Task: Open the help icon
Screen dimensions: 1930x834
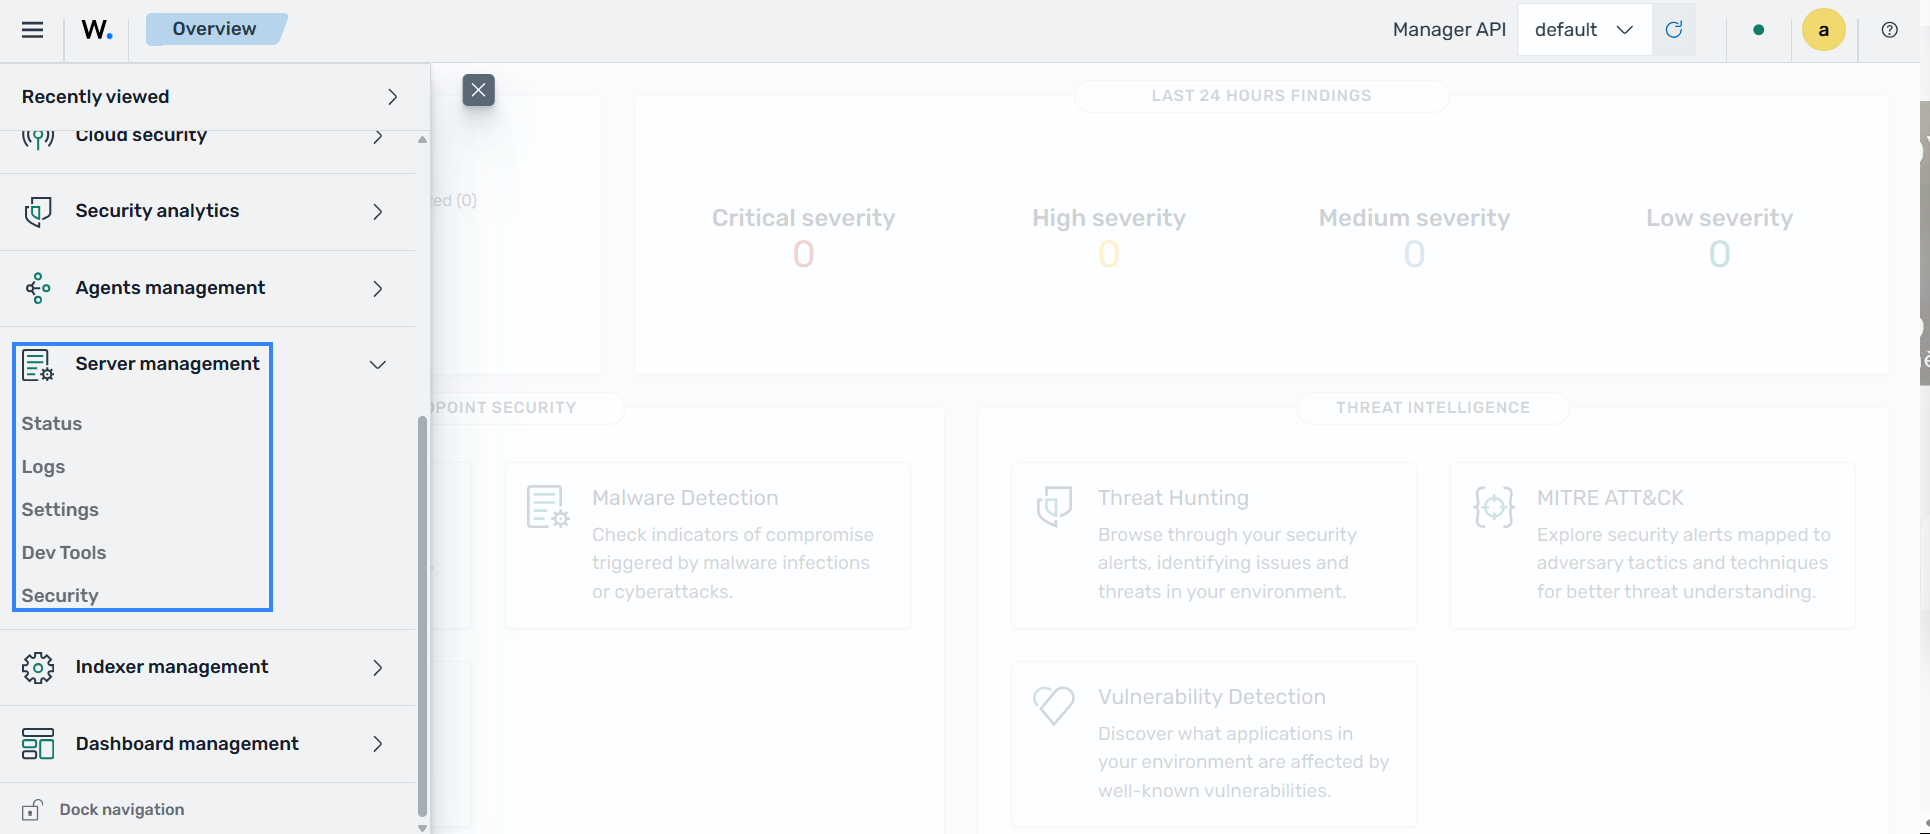Action: pyautogui.click(x=1889, y=30)
